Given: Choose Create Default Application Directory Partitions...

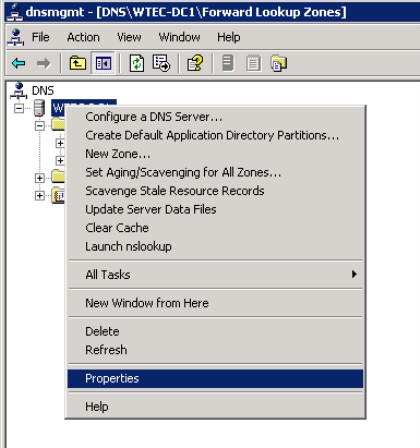Looking at the screenshot, I should [x=215, y=135].
